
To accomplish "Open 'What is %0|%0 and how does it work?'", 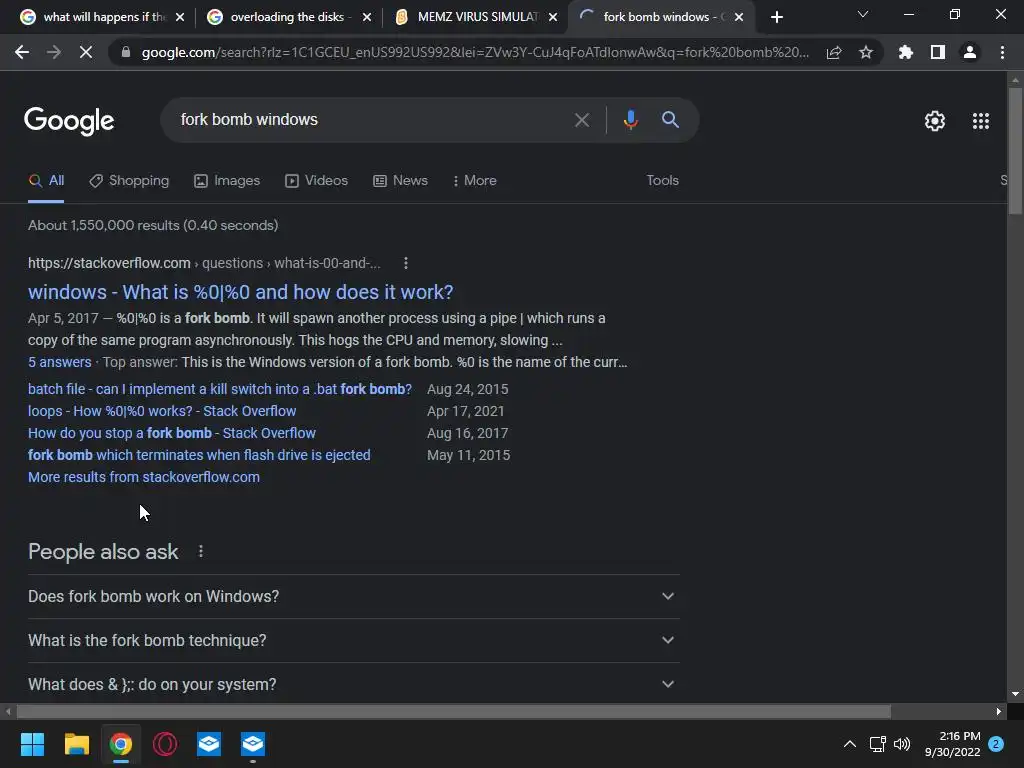I will pos(240,292).
